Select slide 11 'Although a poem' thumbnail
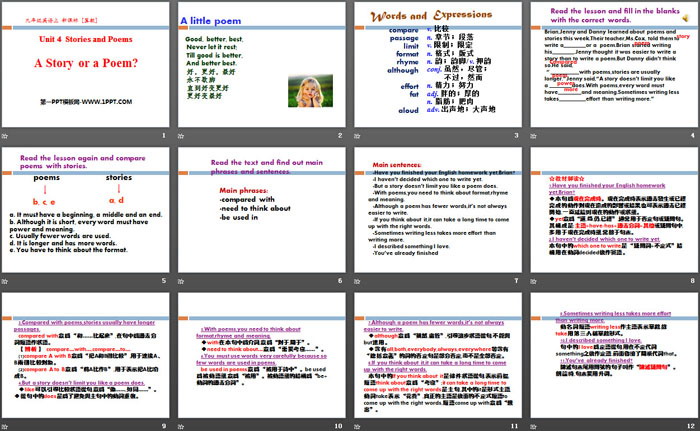This screenshot has height=431, width=700. point(438,355)
